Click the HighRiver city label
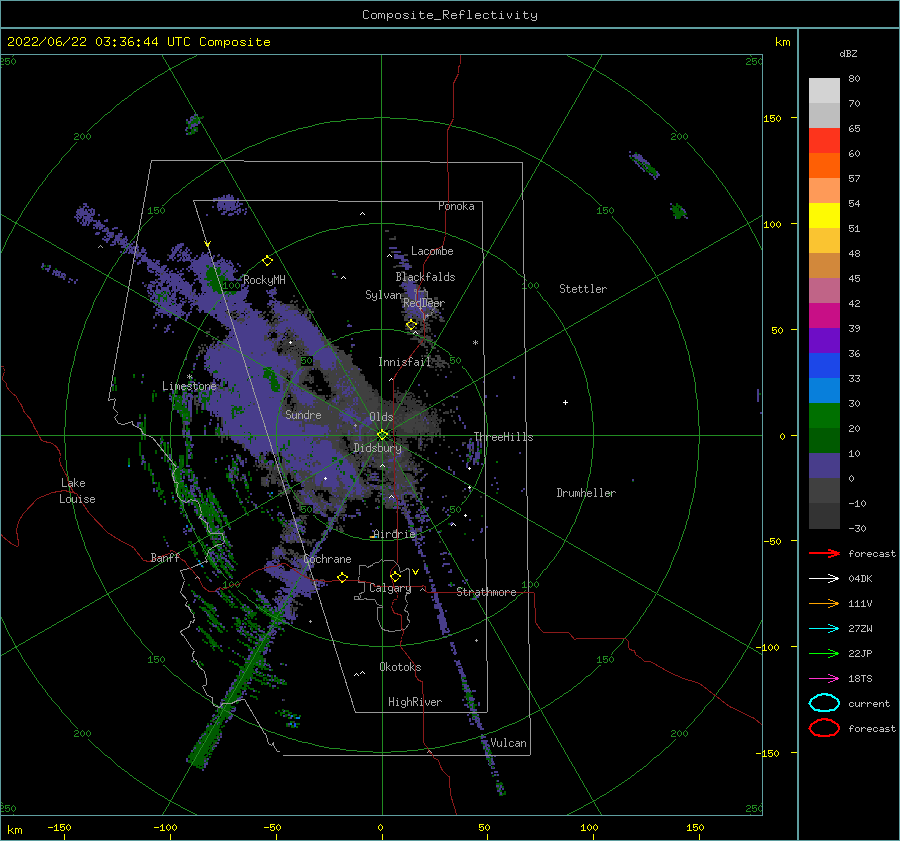This screenshot has width=900, height=841. pos(414,702)
